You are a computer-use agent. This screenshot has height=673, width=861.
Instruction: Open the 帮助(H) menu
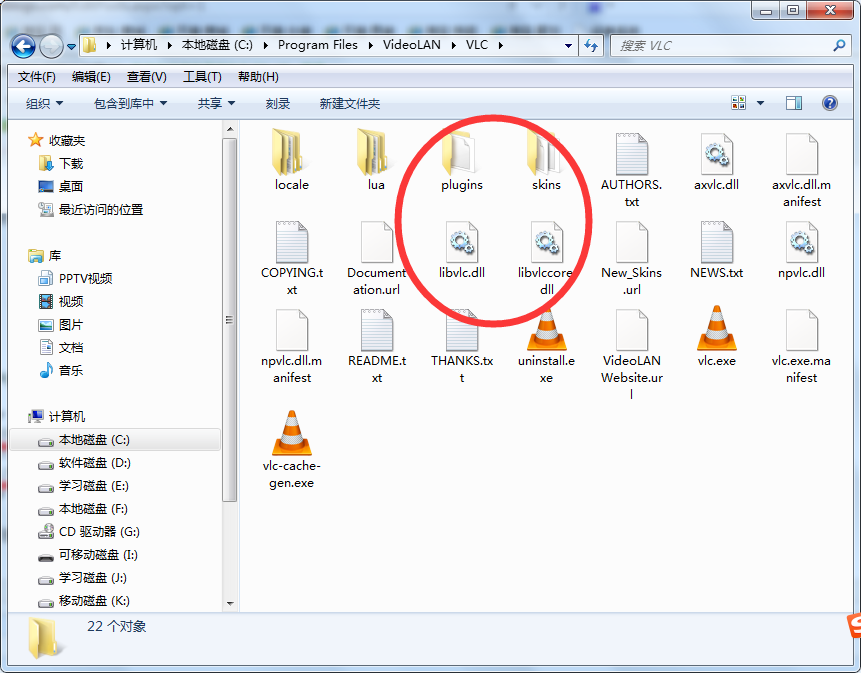click(258, 77)
